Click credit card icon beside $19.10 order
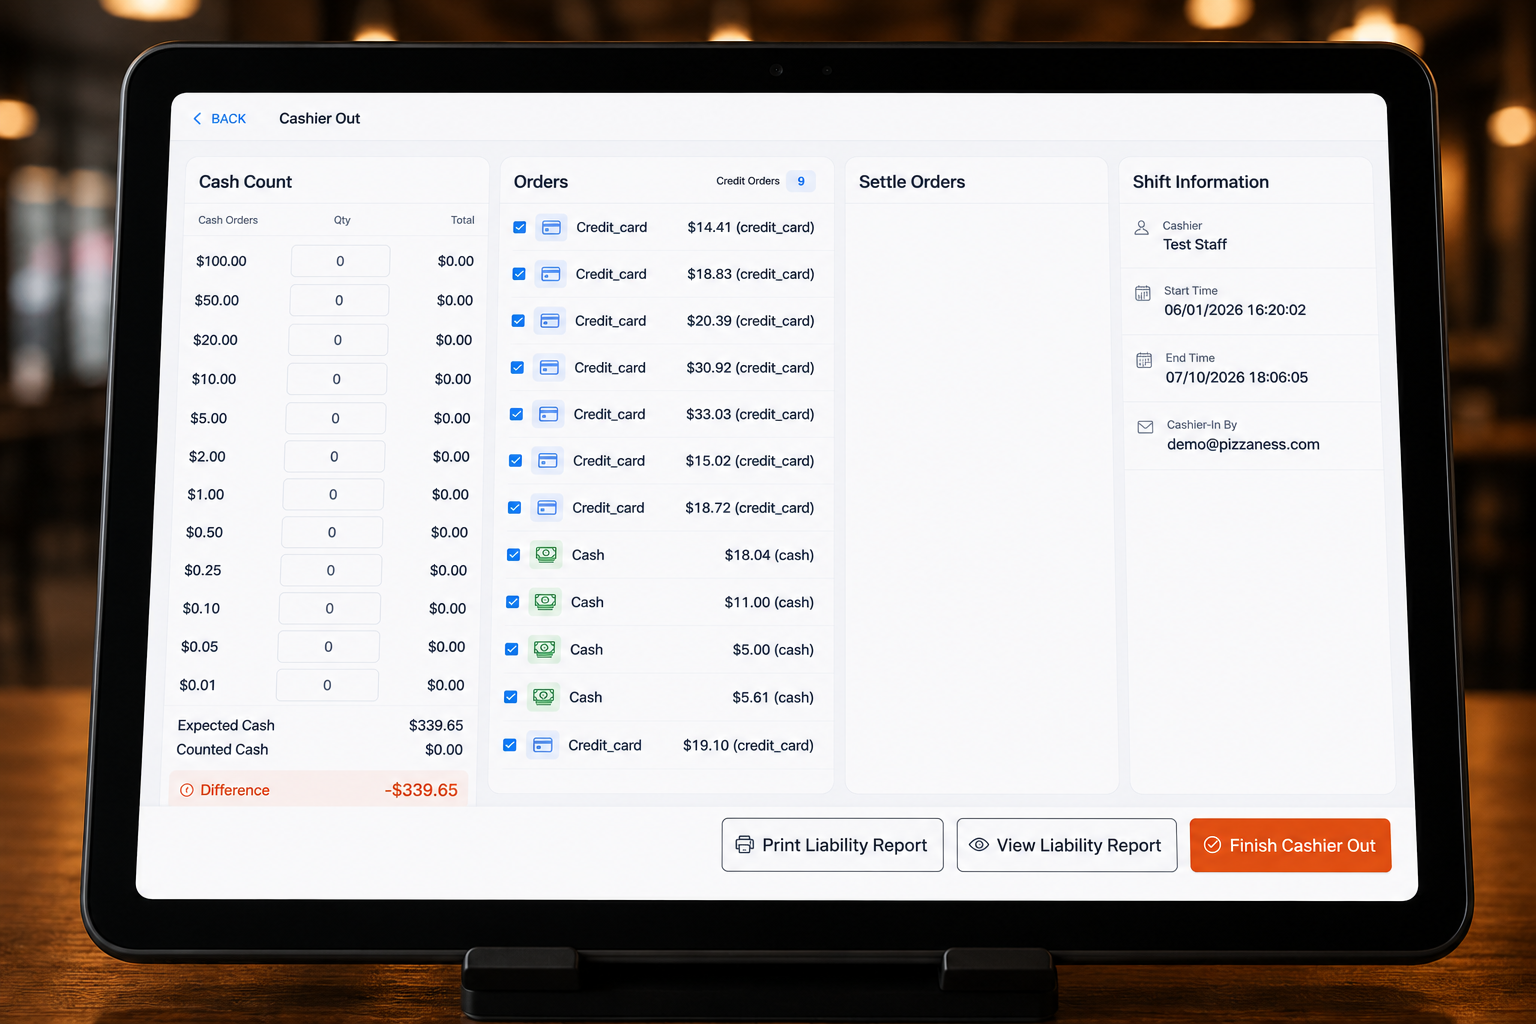Image resolution: width=1536 pixels, height=1024 pixels. coord(543,745)
